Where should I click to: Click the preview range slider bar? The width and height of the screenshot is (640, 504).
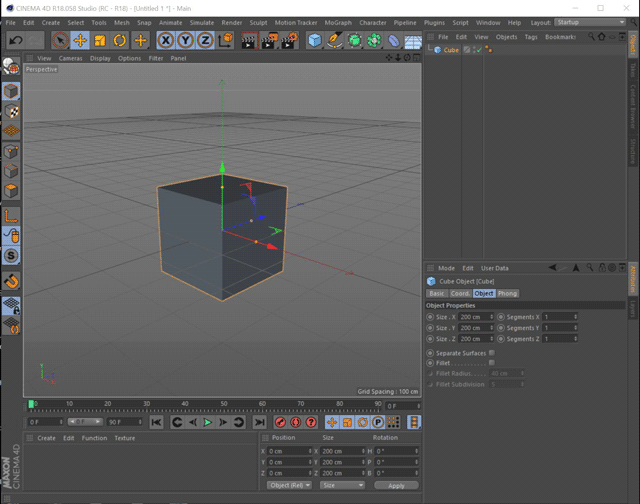[84, 422]
